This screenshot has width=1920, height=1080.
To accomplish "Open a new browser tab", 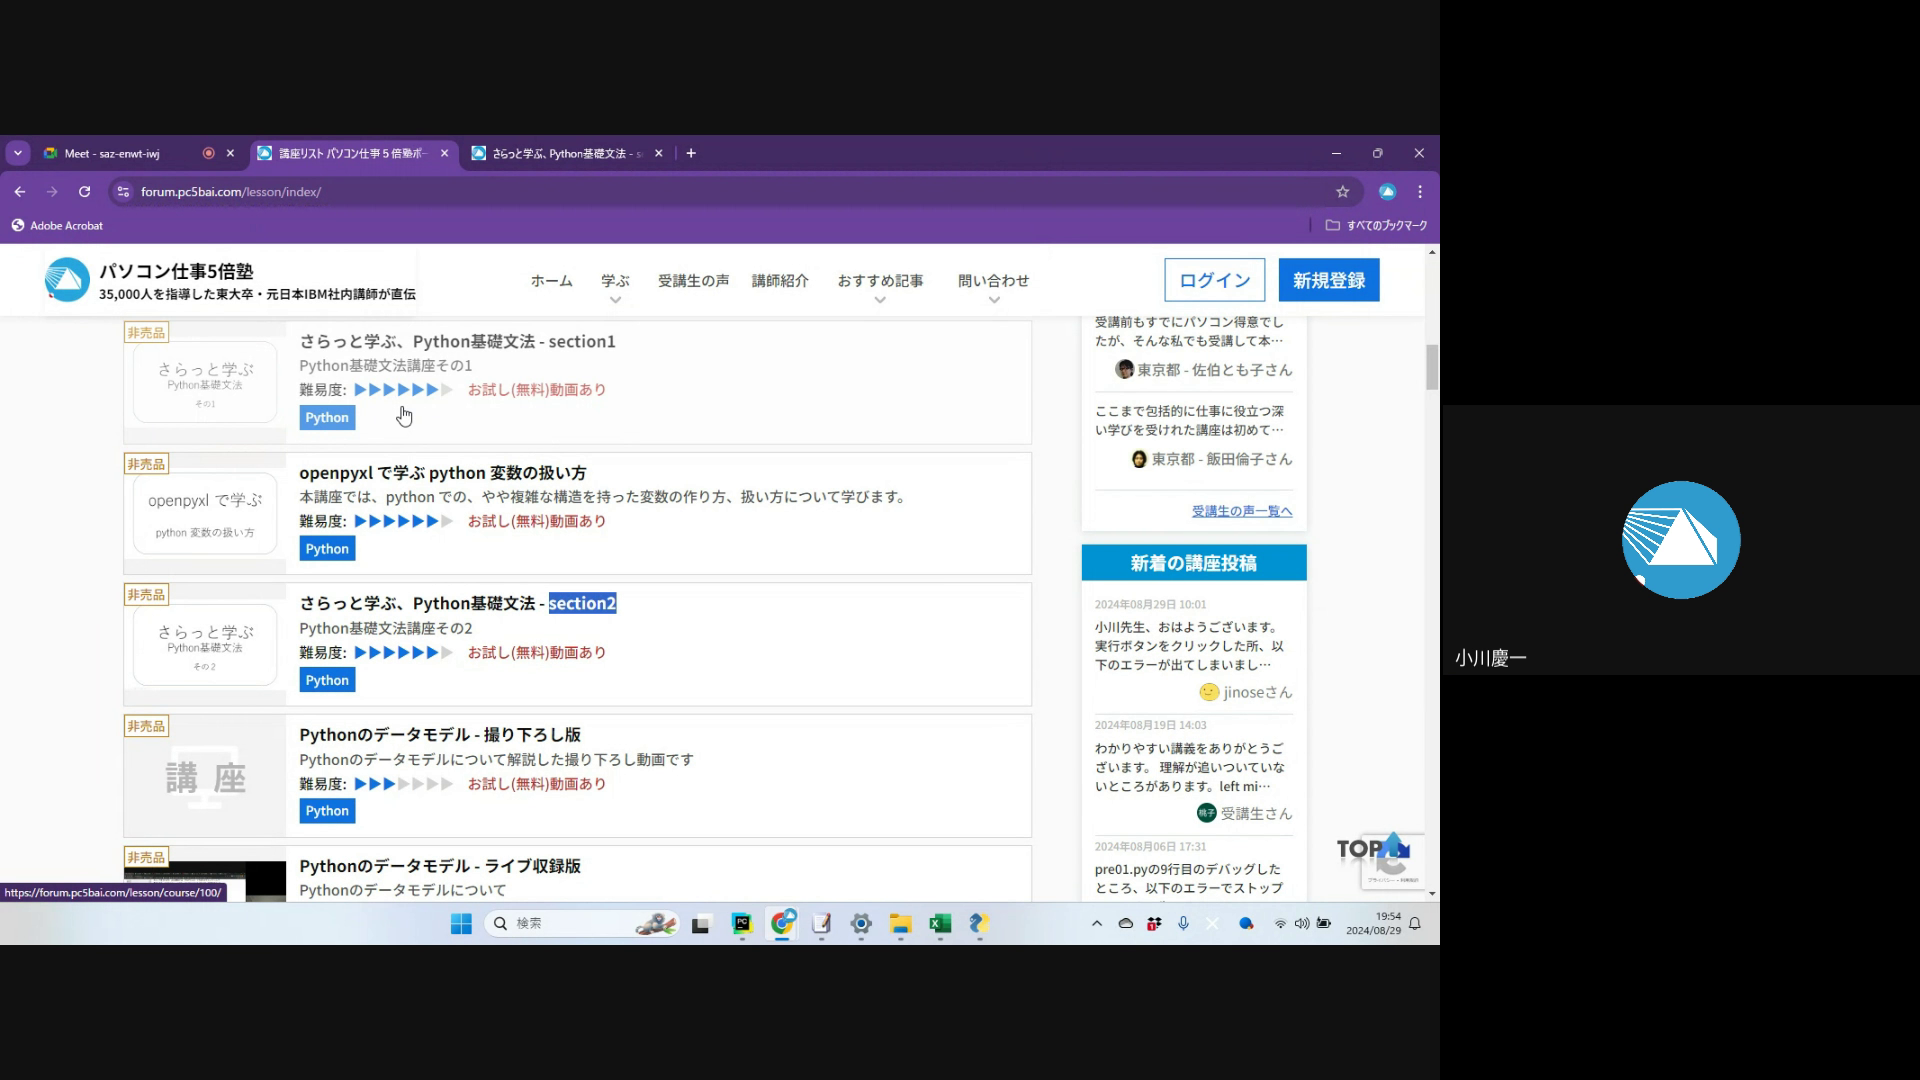I will [691, 153].
